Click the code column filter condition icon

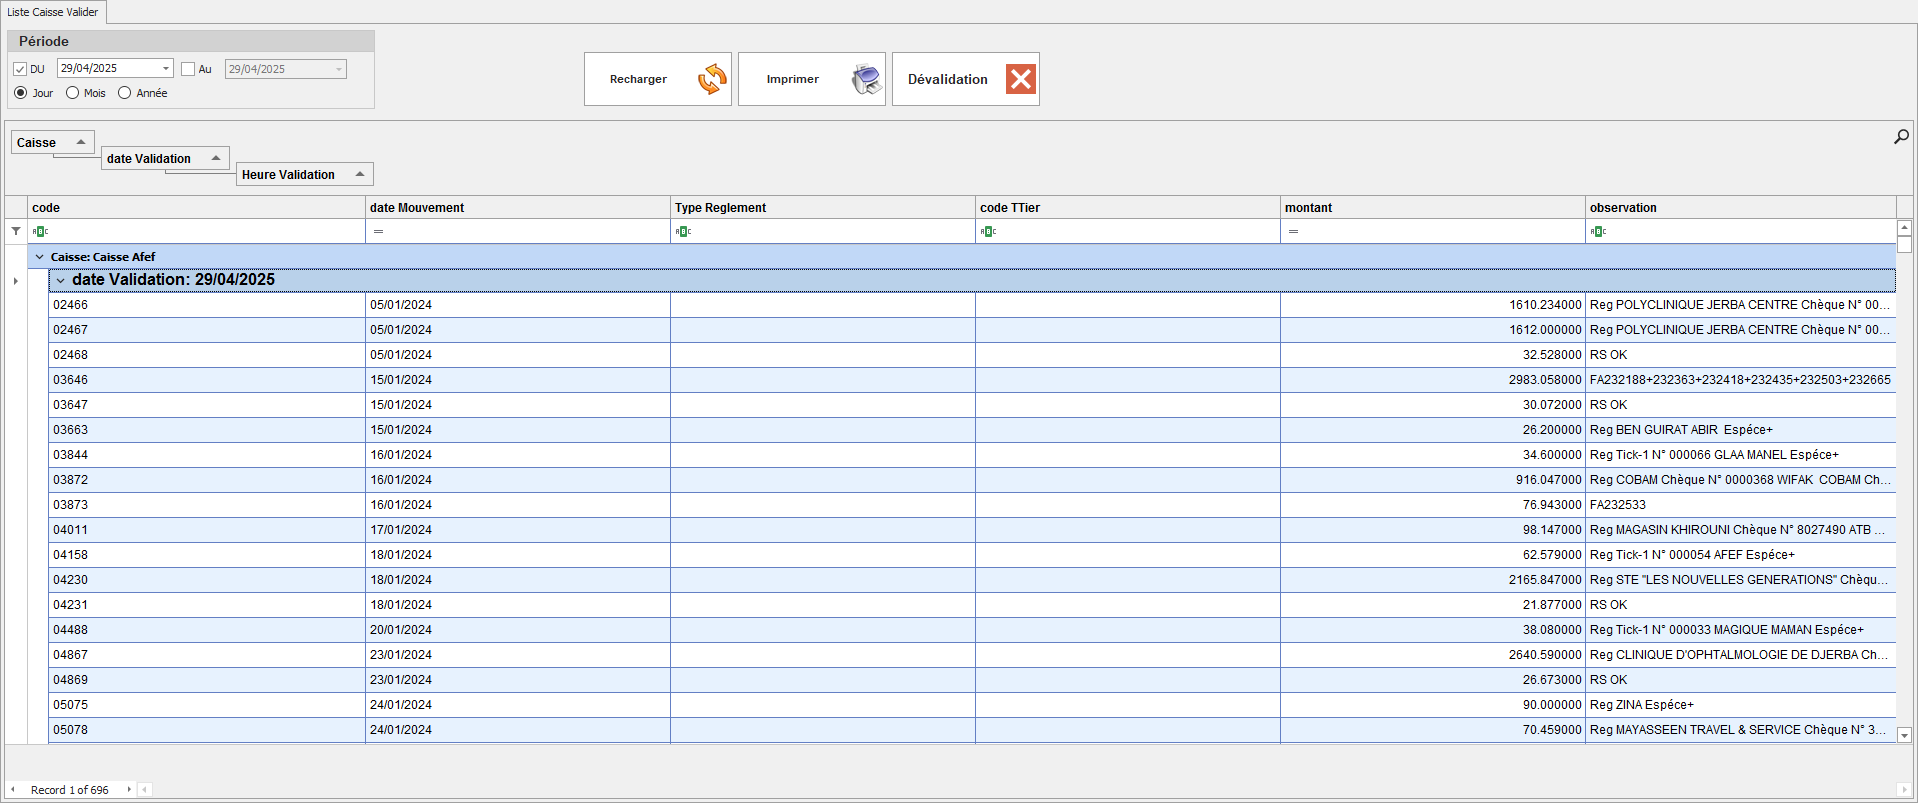(40, 231)
